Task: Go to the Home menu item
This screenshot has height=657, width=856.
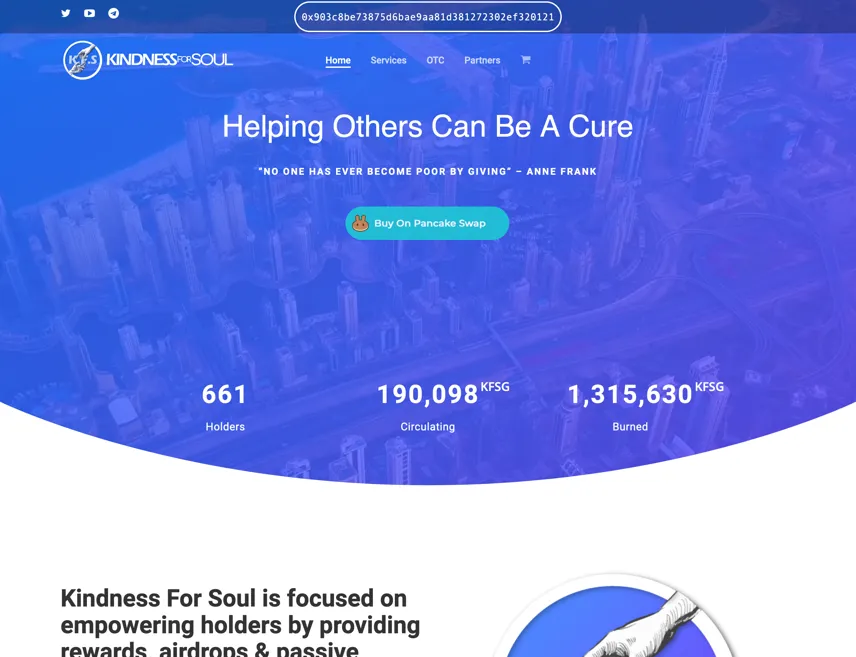Action: [338, 60]
